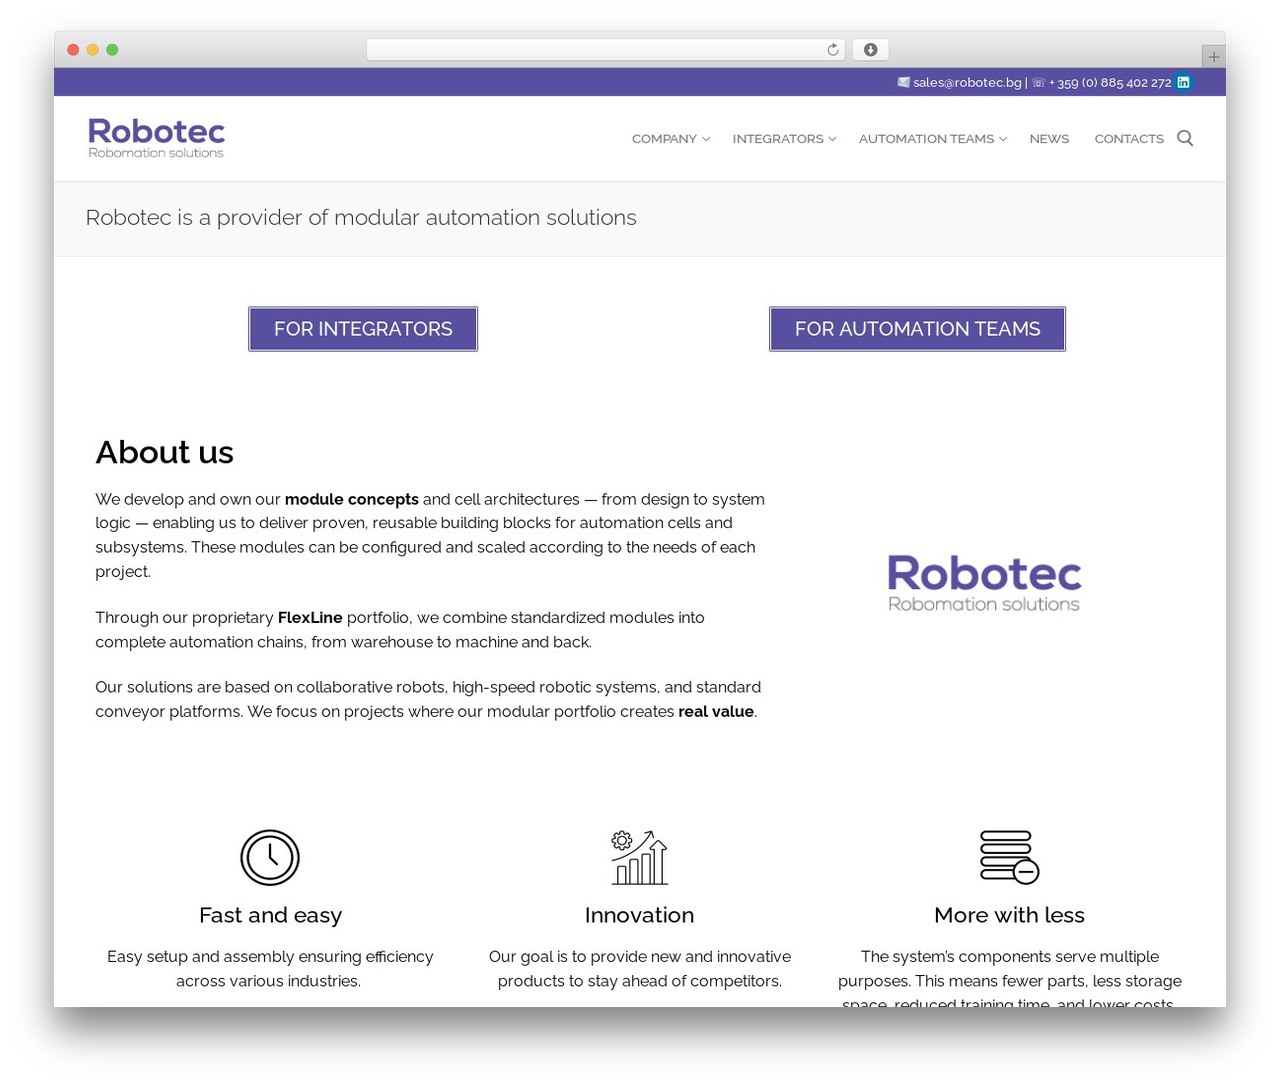1280x1084 pixels.
Task: Expand the Automation Teams menu chevron
Action: (1003, 139)
